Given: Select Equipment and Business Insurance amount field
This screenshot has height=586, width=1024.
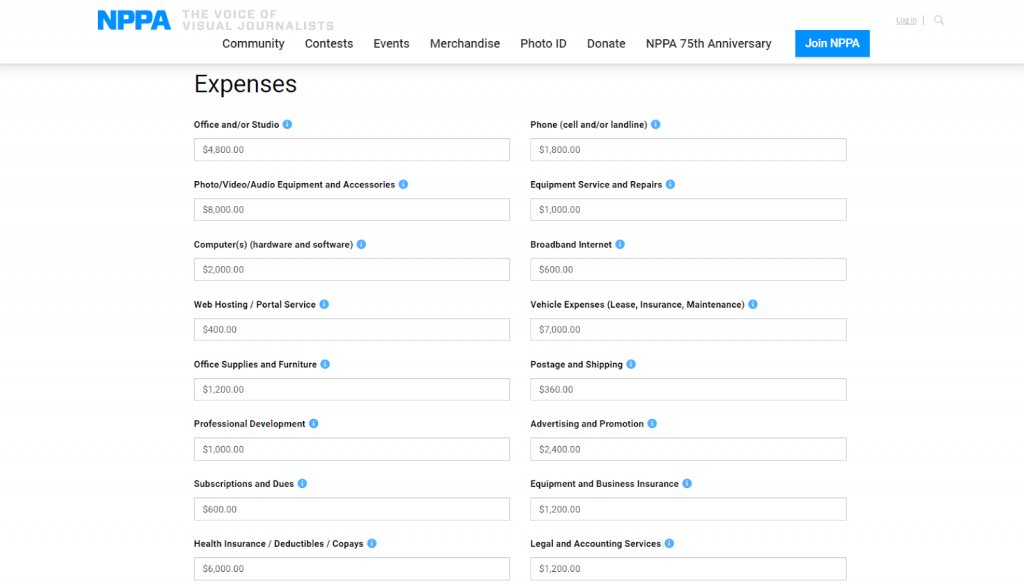Looking at the screenshot, I should (688, 509).
